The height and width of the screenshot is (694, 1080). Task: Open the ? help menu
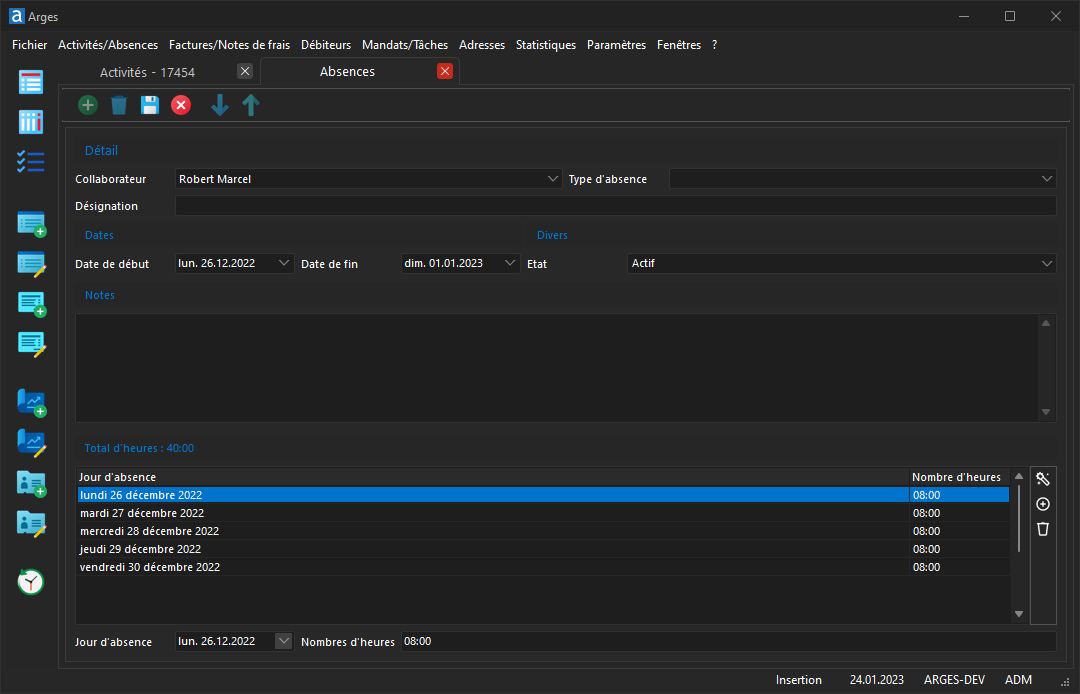(x=714, y=45)
